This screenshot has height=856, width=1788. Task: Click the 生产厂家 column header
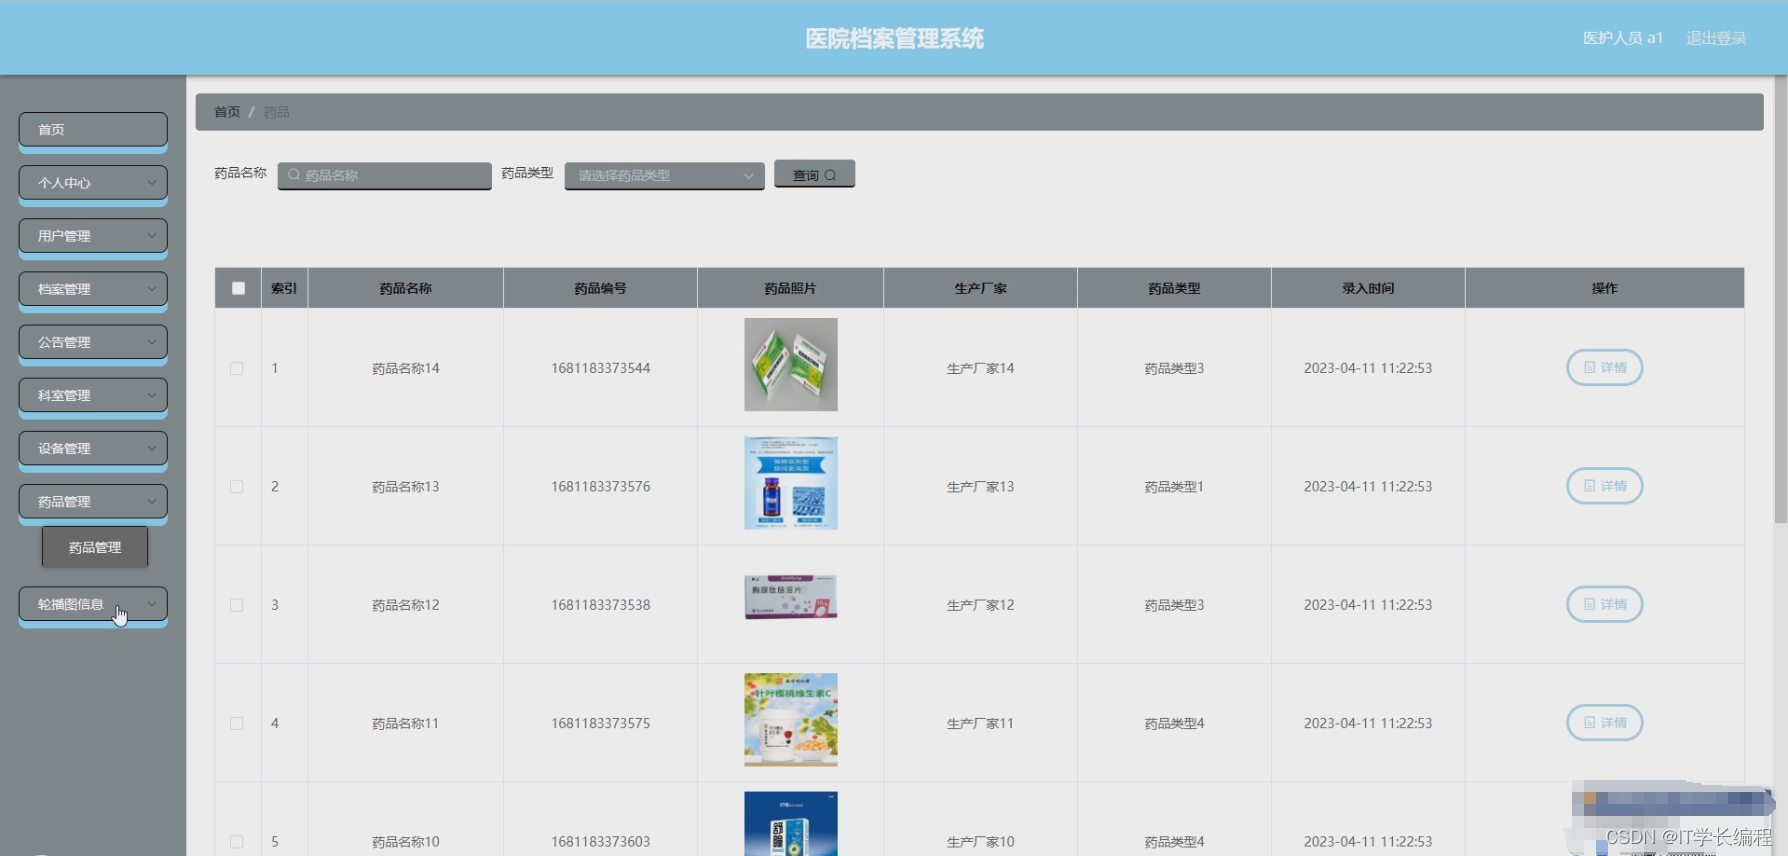[x=980, y=288]
